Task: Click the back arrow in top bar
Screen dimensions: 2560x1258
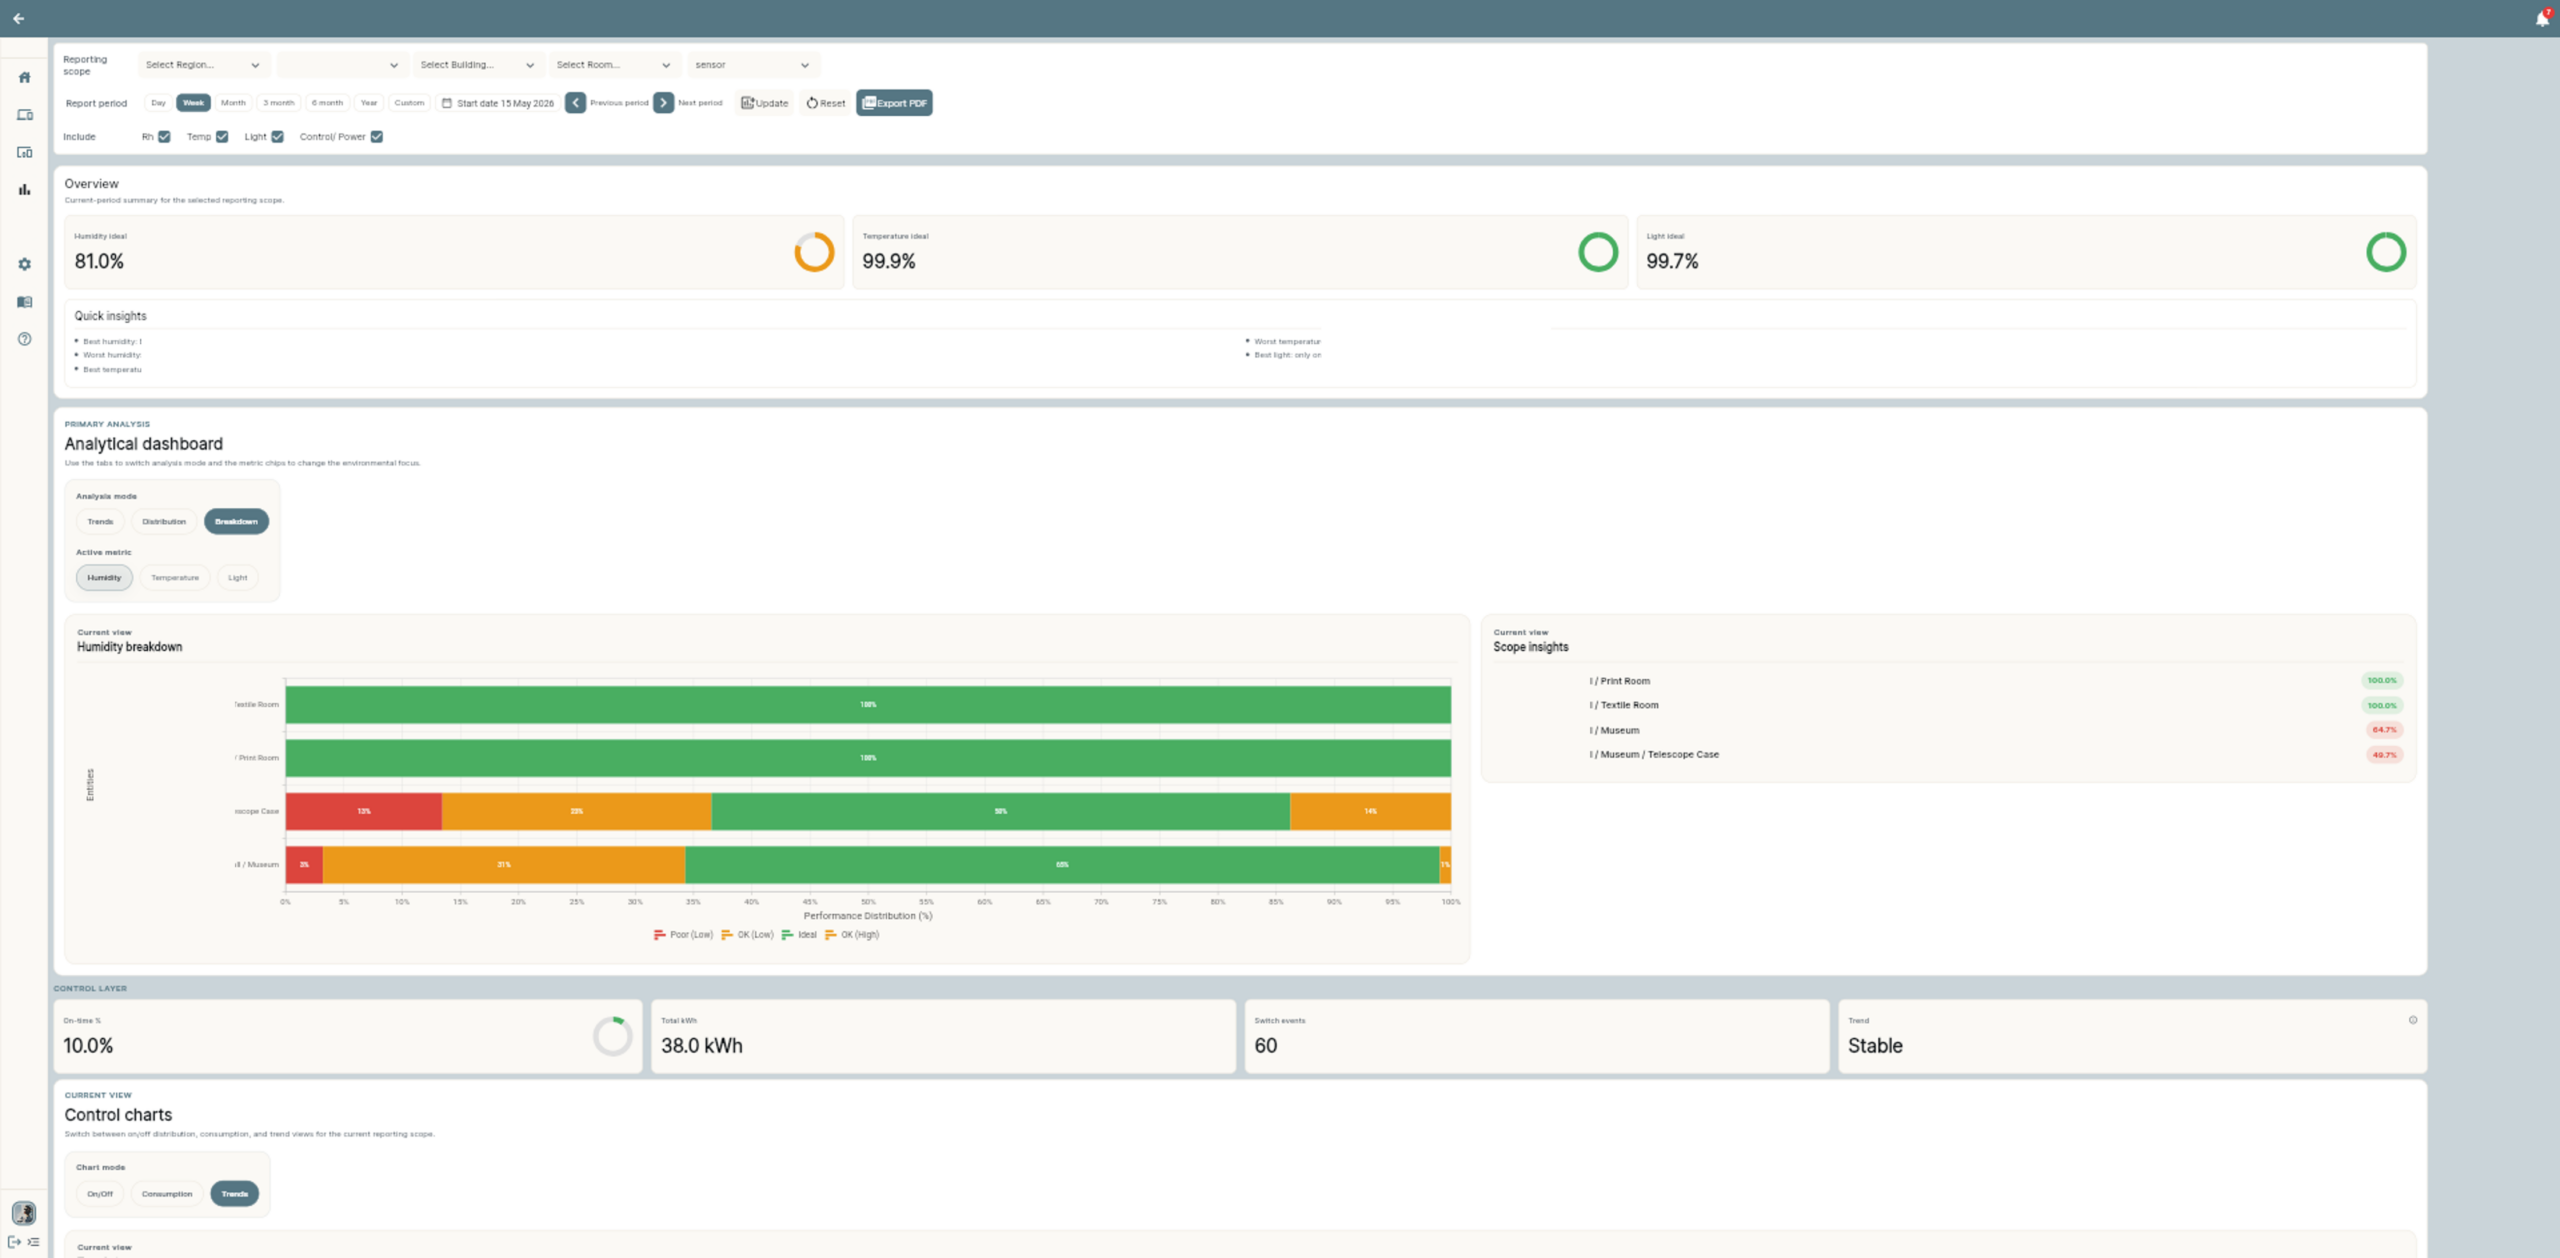Action: (x=18, y=18)
